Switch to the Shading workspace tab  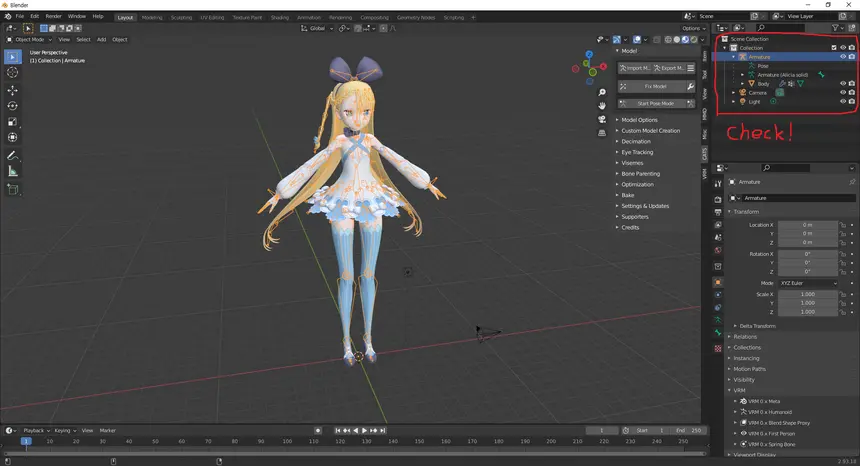tap(280, 18)
